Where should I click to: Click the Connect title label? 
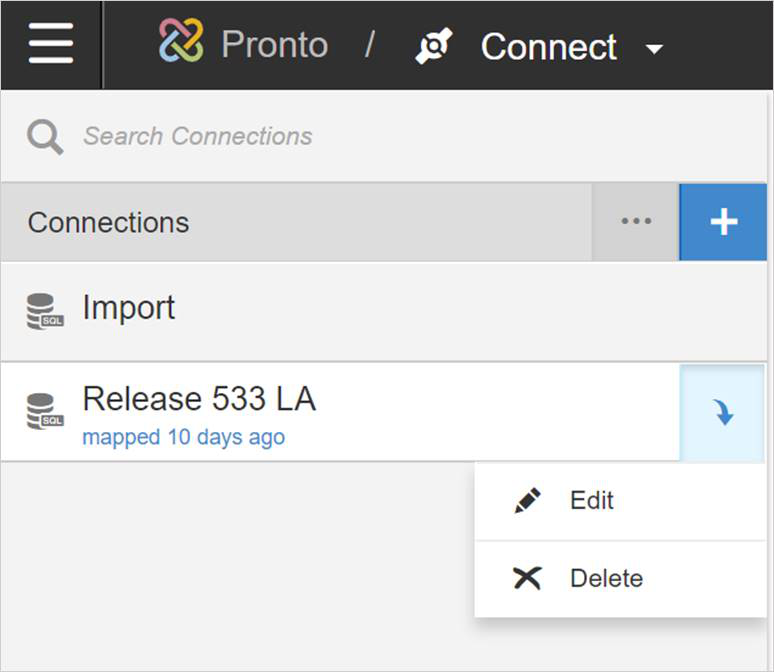(548, 46)
